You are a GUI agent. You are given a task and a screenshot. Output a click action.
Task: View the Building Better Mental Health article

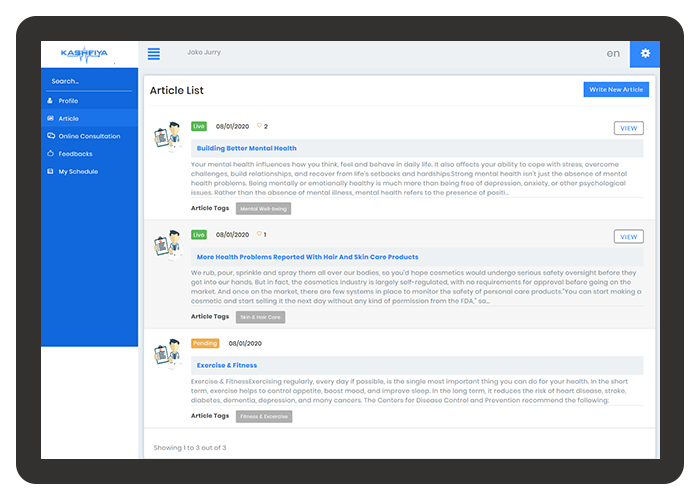628,128
